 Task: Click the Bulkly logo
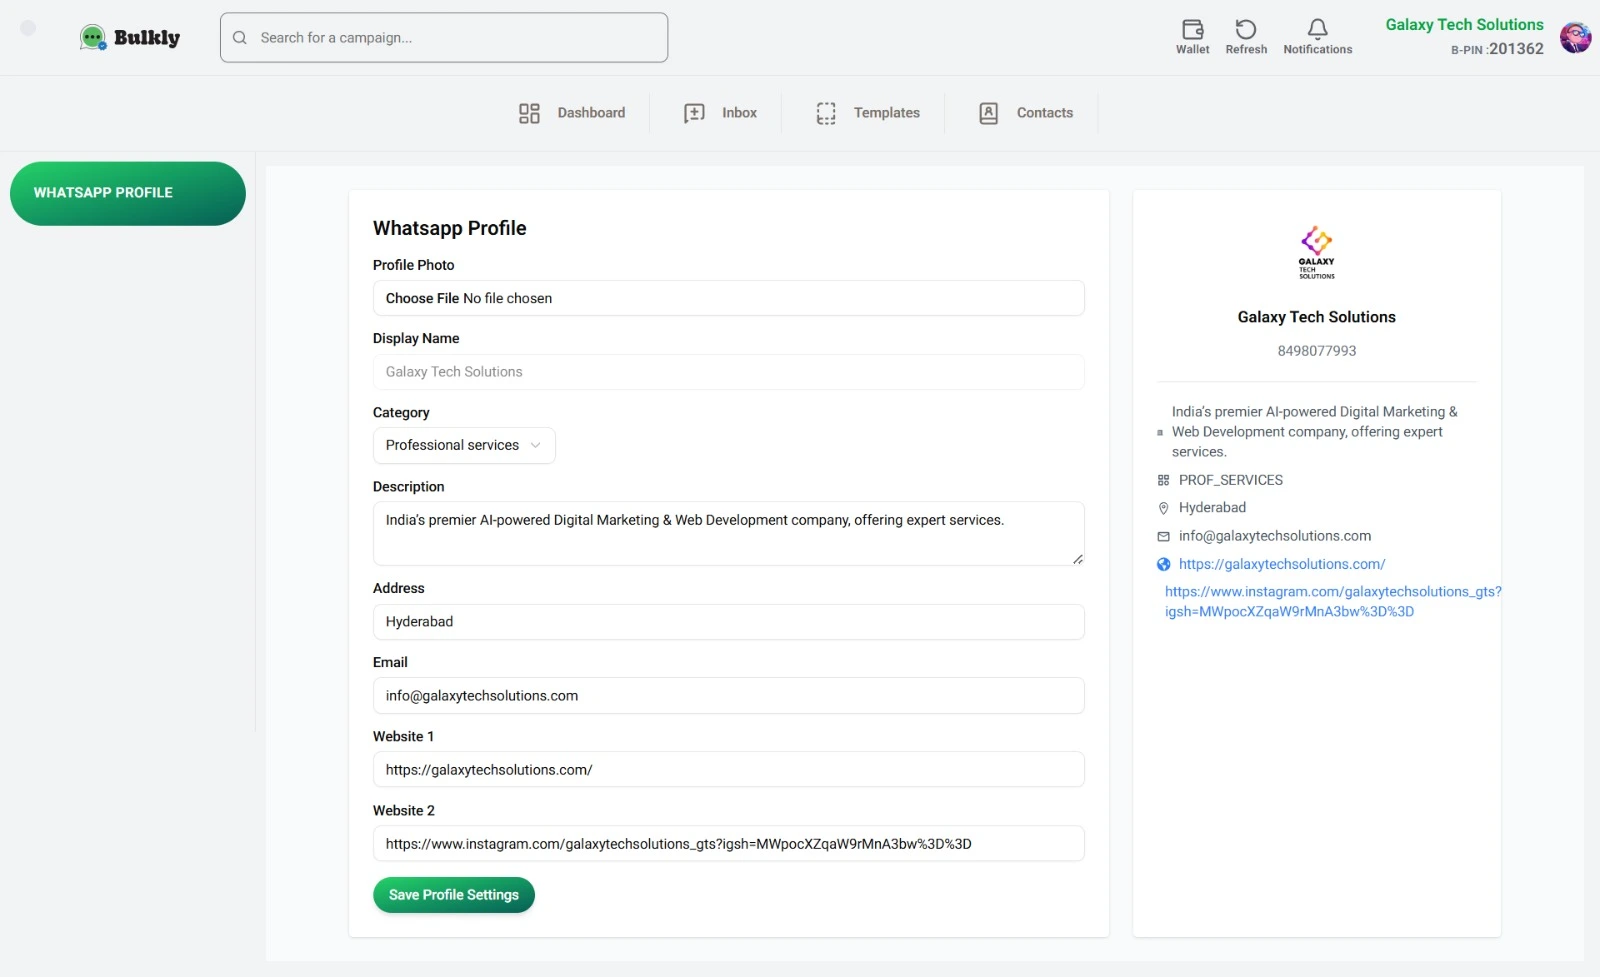click(131, 38)
